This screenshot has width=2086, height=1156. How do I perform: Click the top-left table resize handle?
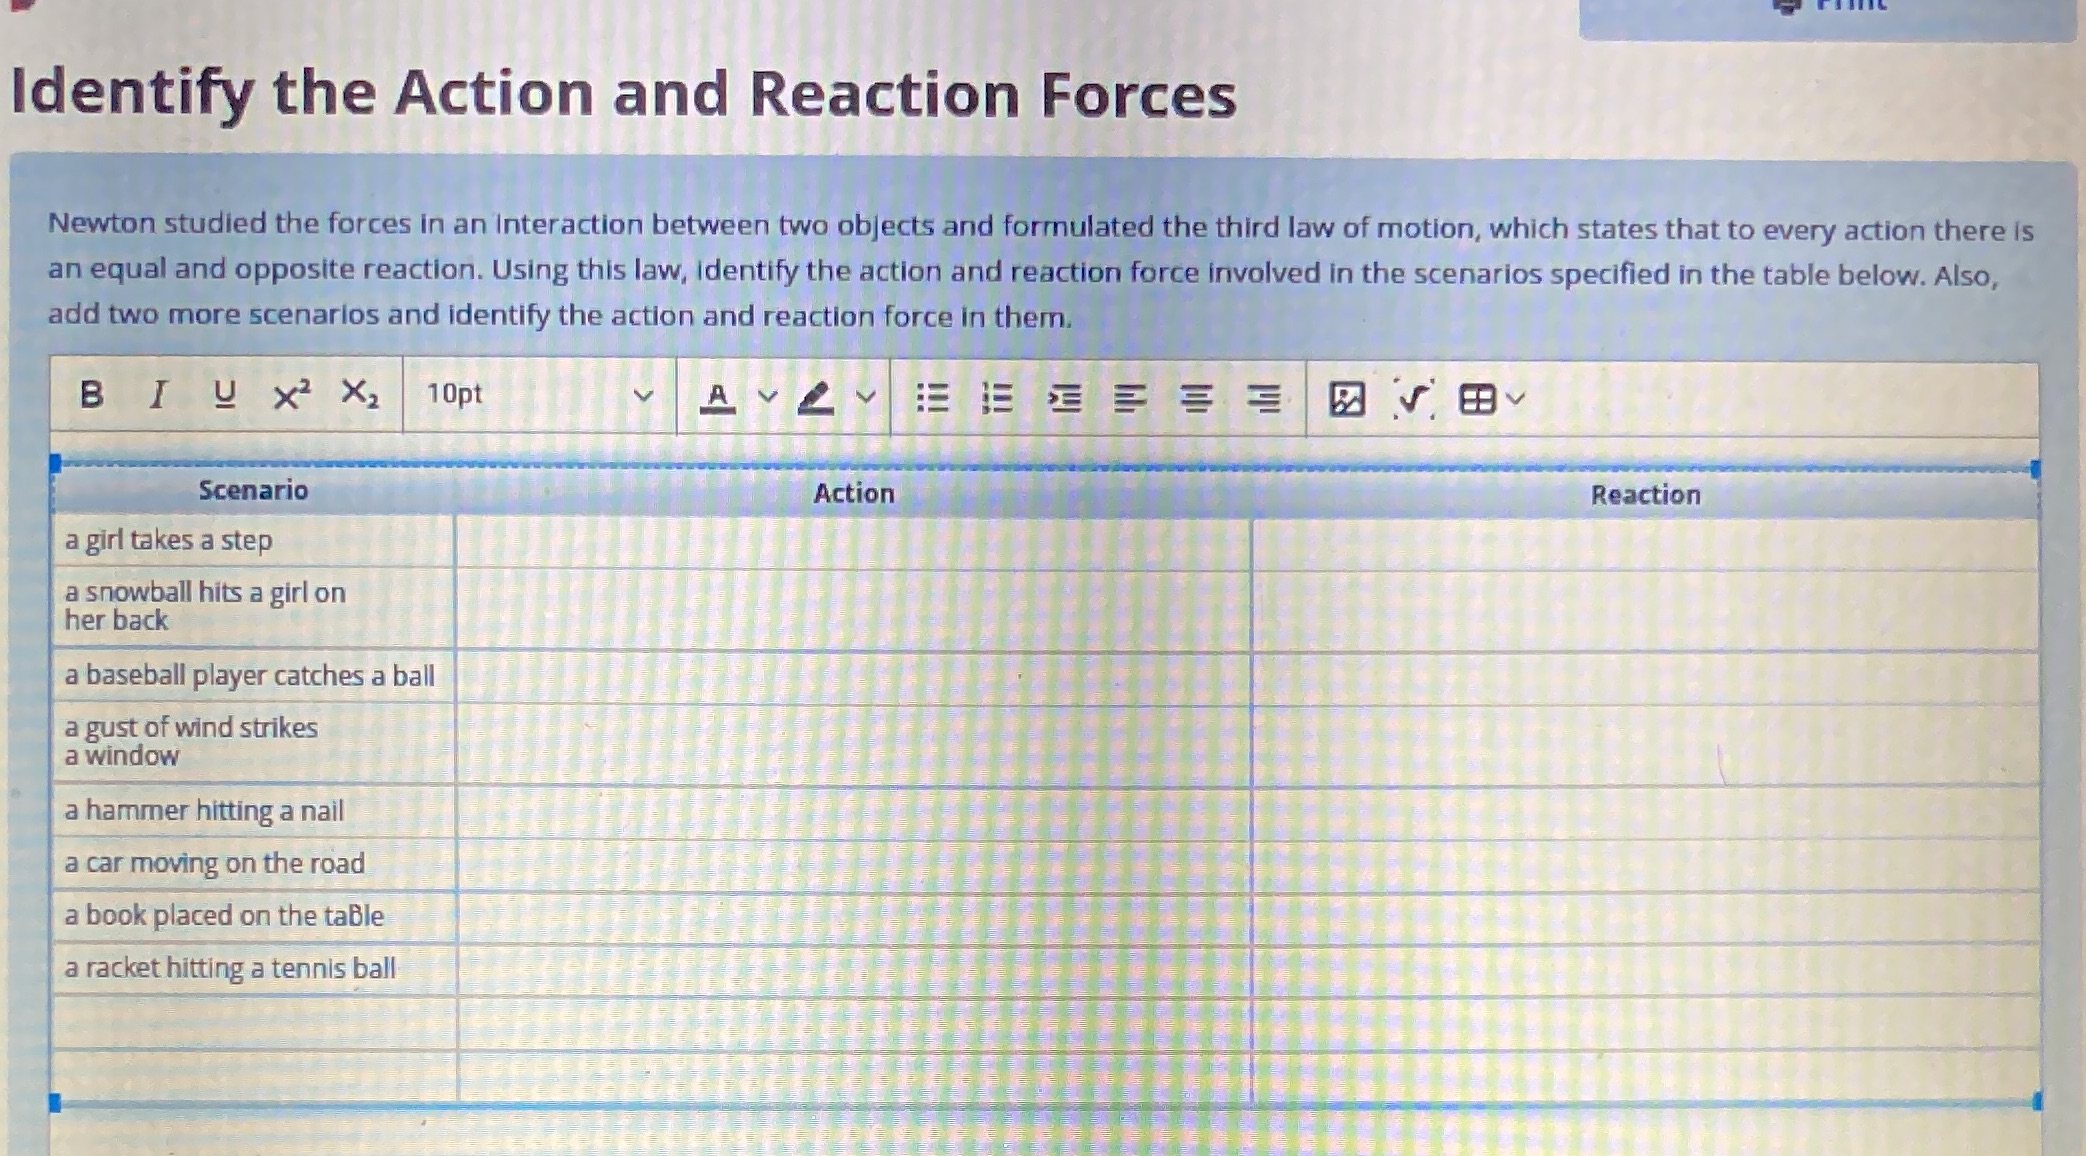(55, 463)
